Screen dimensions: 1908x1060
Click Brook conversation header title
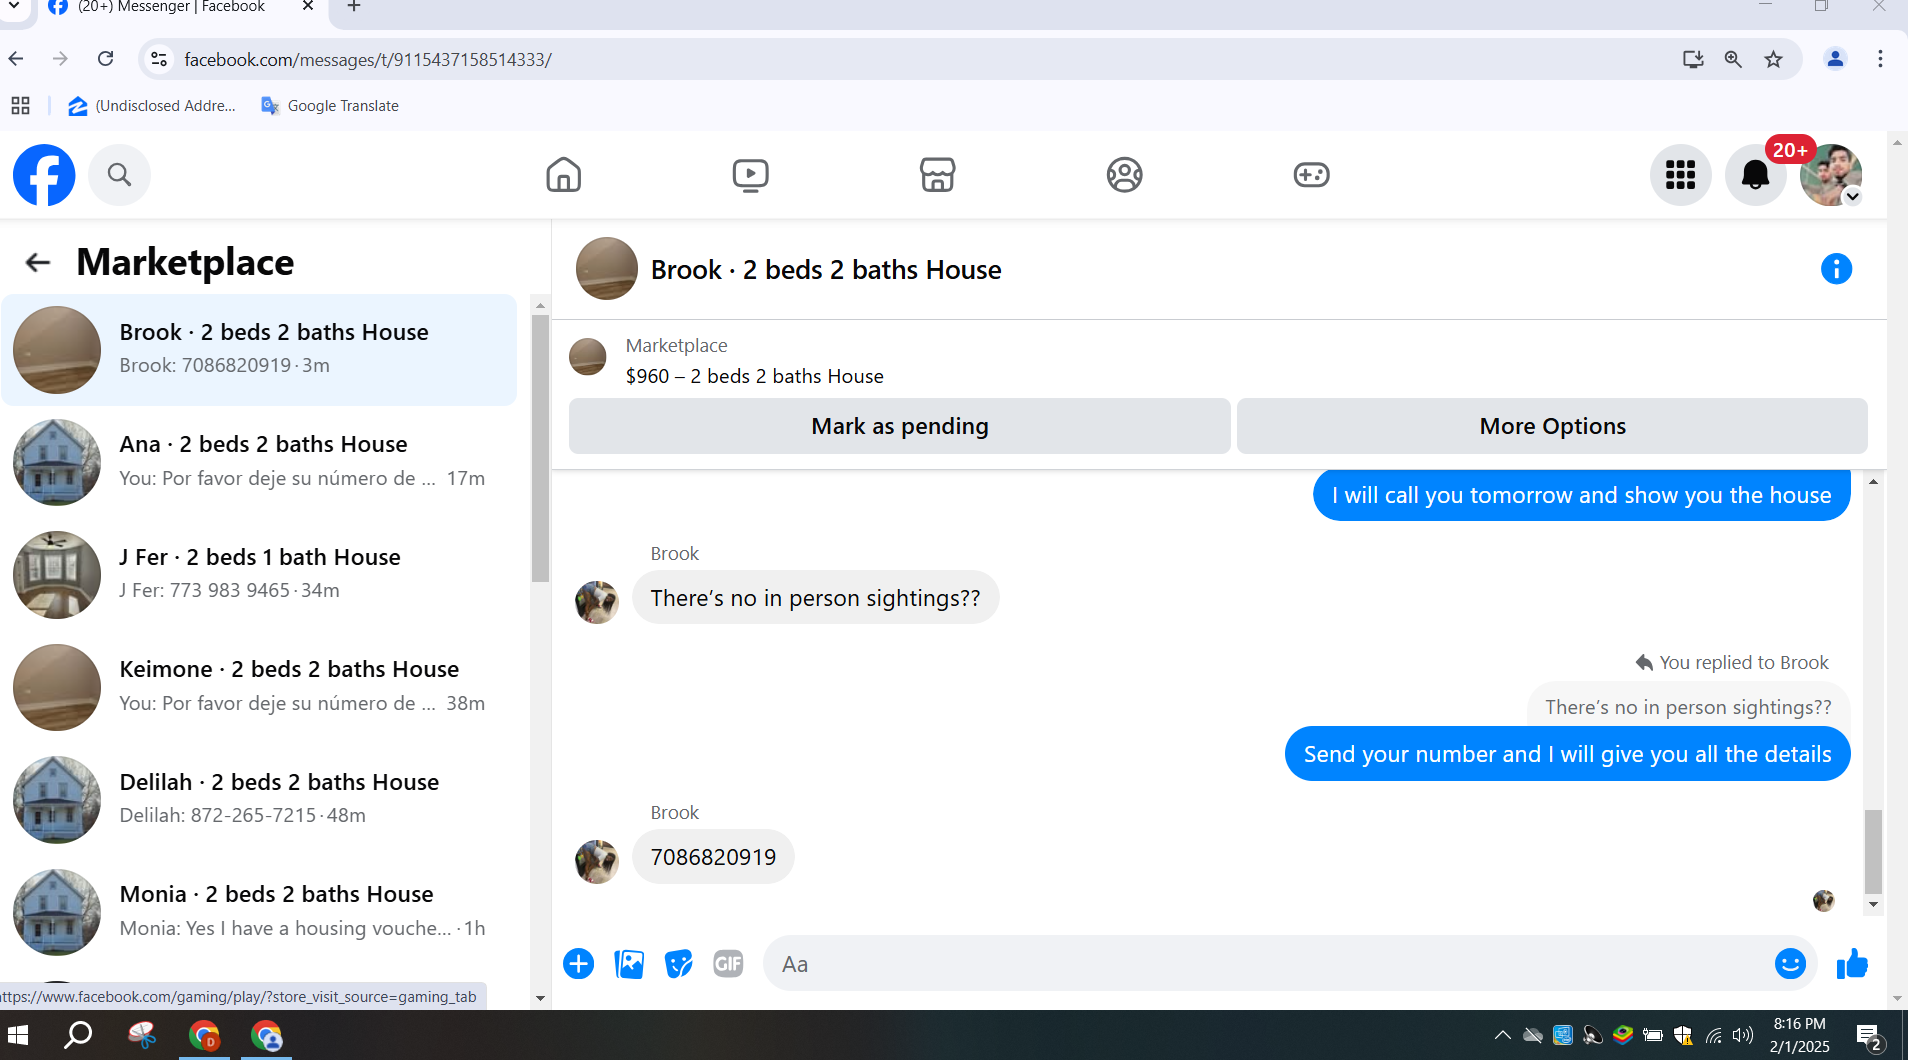(825, 270)
